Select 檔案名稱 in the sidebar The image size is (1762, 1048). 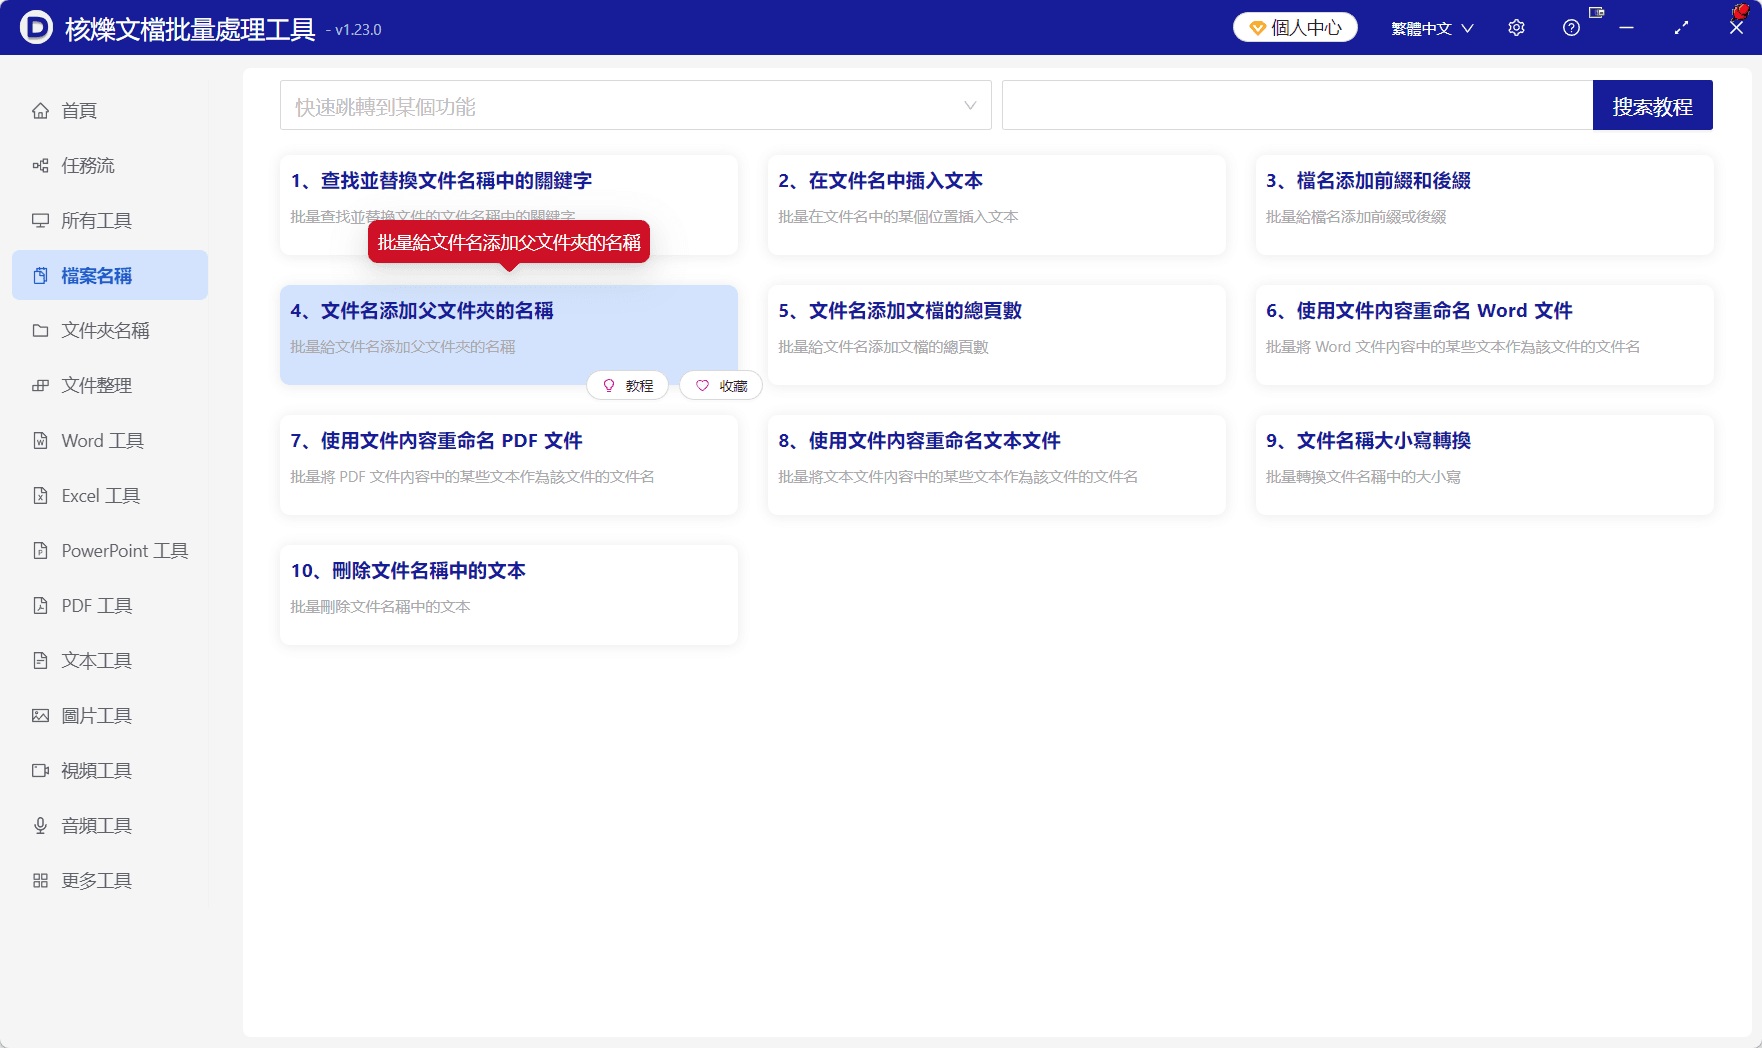tap(110, 276)
